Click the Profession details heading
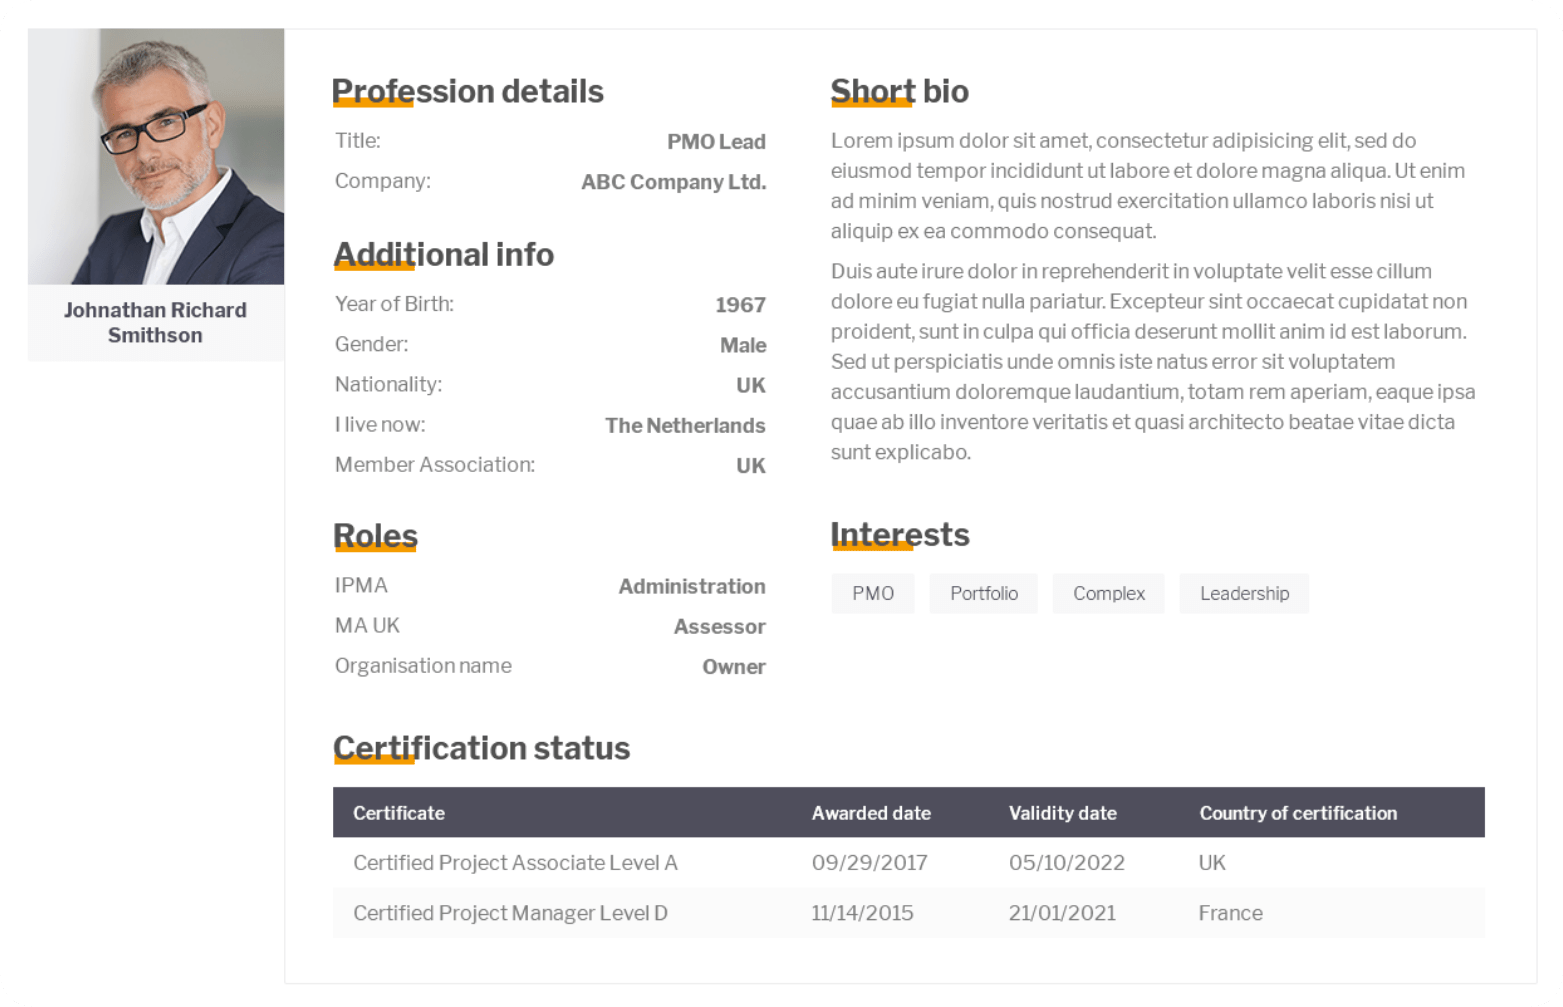1563x1007 pixels. coord(468,91)
